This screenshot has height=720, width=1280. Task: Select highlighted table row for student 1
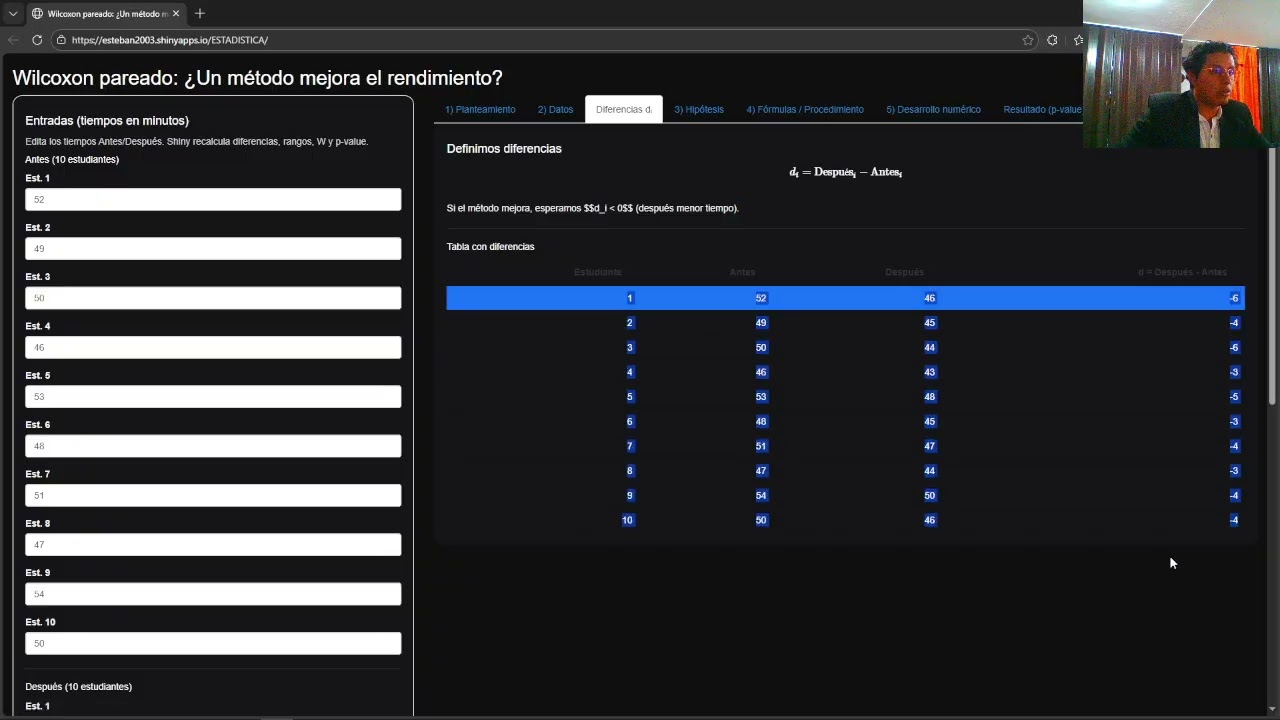(845, 298)
